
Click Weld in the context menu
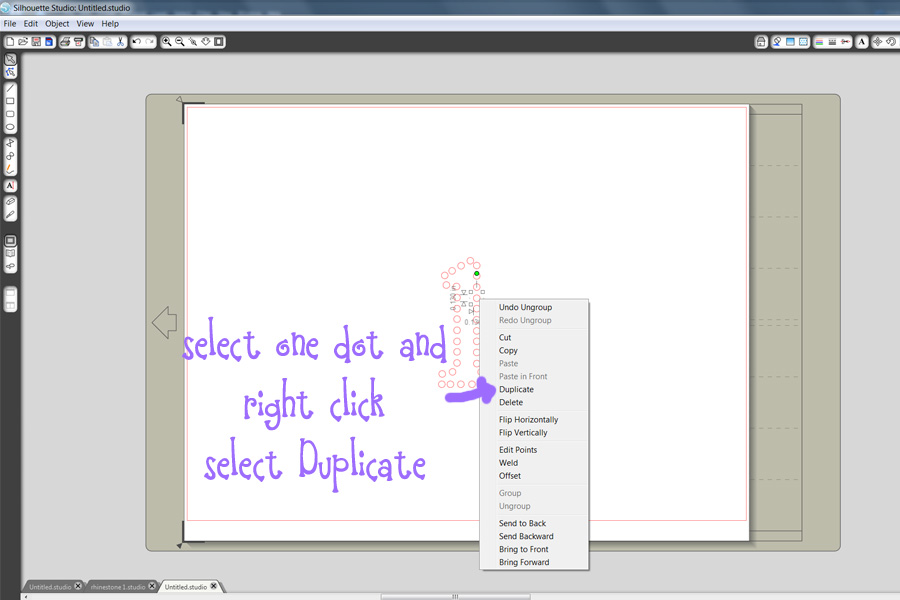click(508, 463)
